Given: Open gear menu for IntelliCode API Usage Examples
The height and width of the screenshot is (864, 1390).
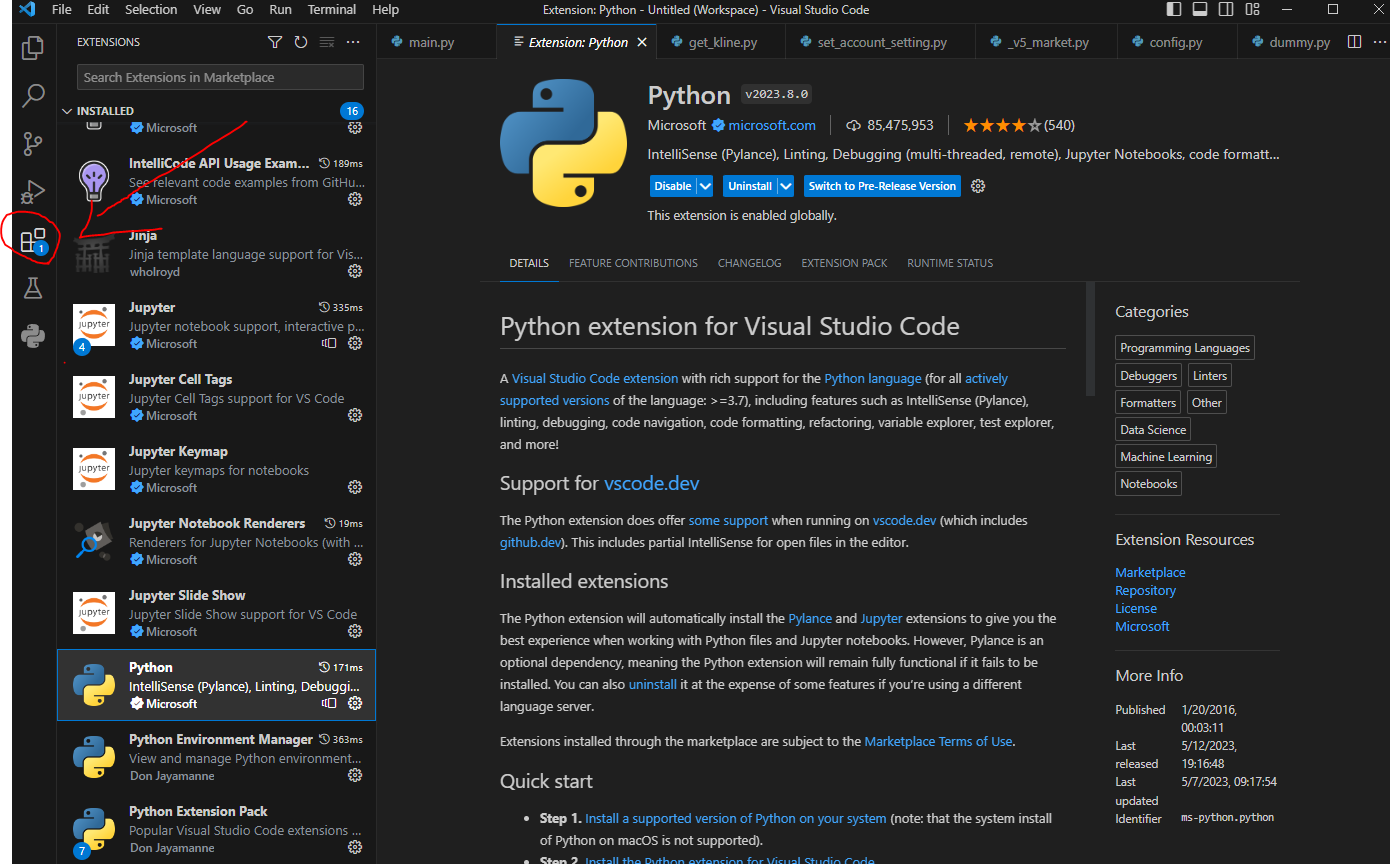Looking at the screenshot, I should (354, 199).
